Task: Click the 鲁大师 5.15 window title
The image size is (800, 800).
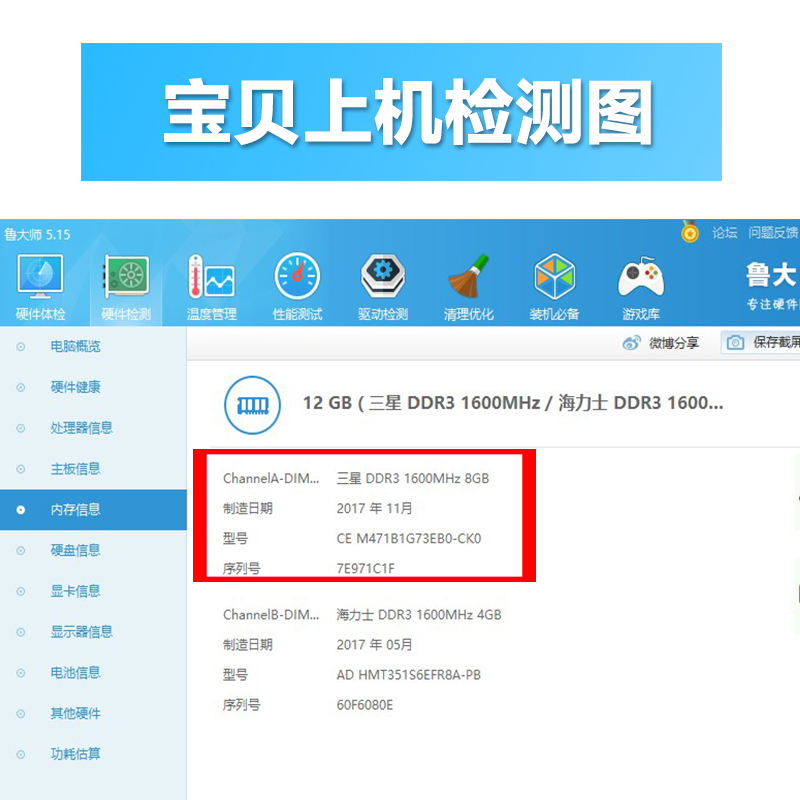Action: click(x=37, y=235)
